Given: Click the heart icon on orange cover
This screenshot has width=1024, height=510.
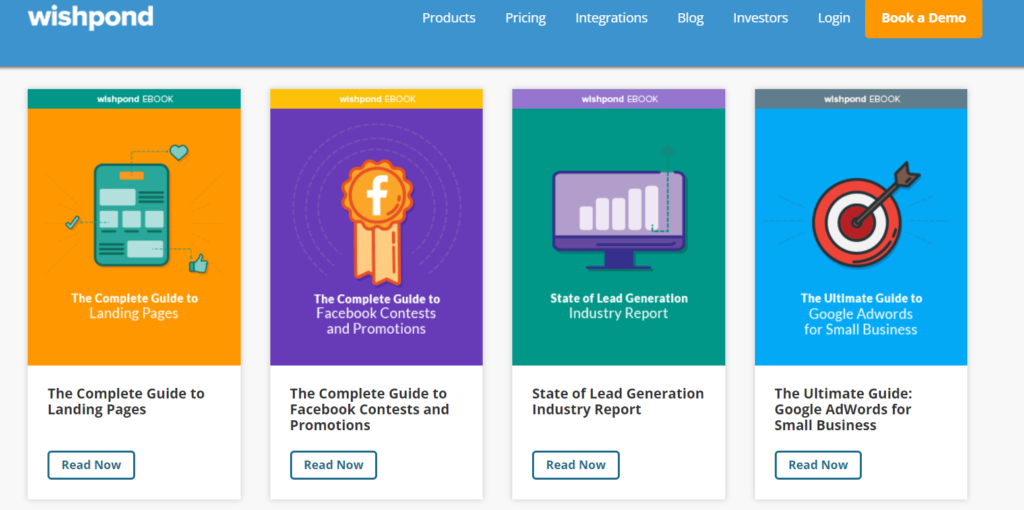Looking at the screenshot, I should pos(179,153).
